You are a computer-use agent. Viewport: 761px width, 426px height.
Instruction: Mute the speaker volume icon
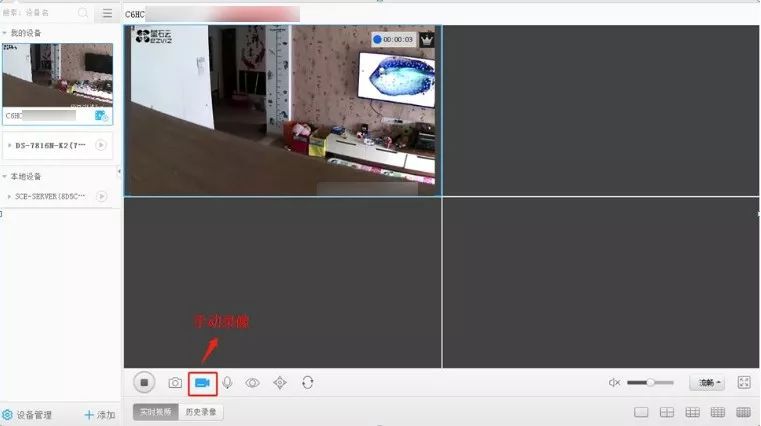click(615, 382)
